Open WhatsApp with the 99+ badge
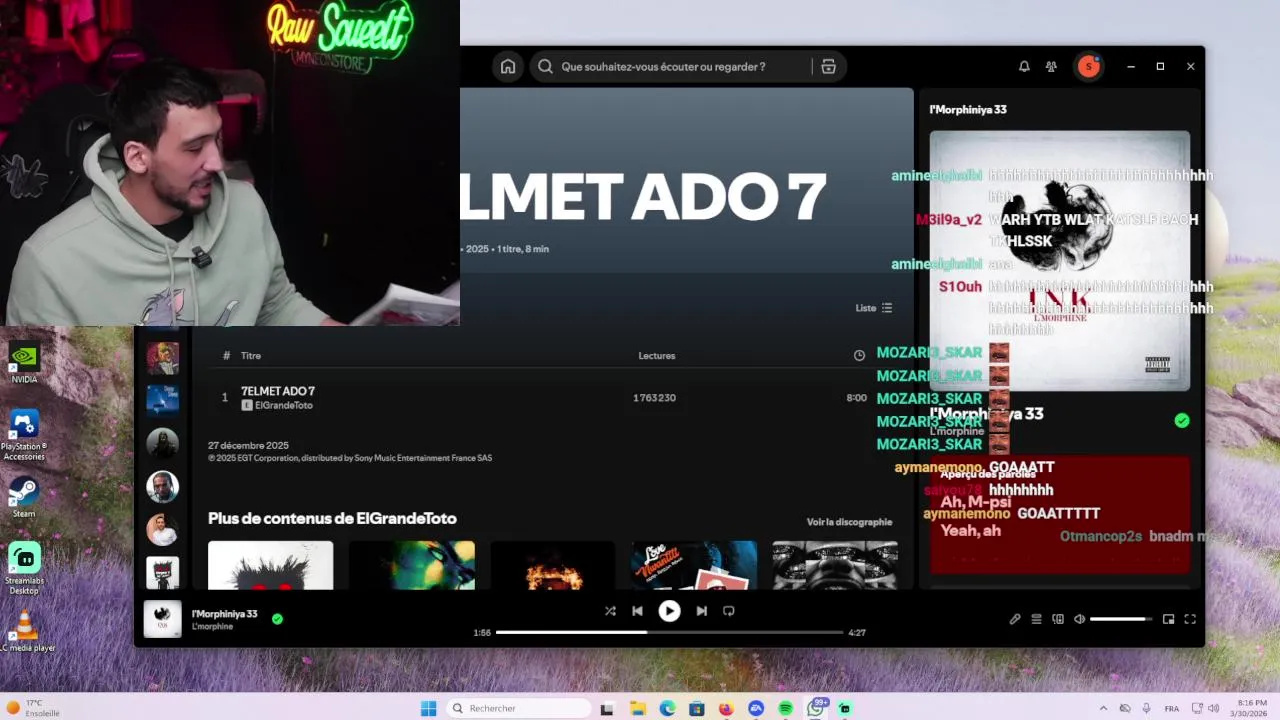Viewport: 1280px width, 720px height. (x=817, y=708)
